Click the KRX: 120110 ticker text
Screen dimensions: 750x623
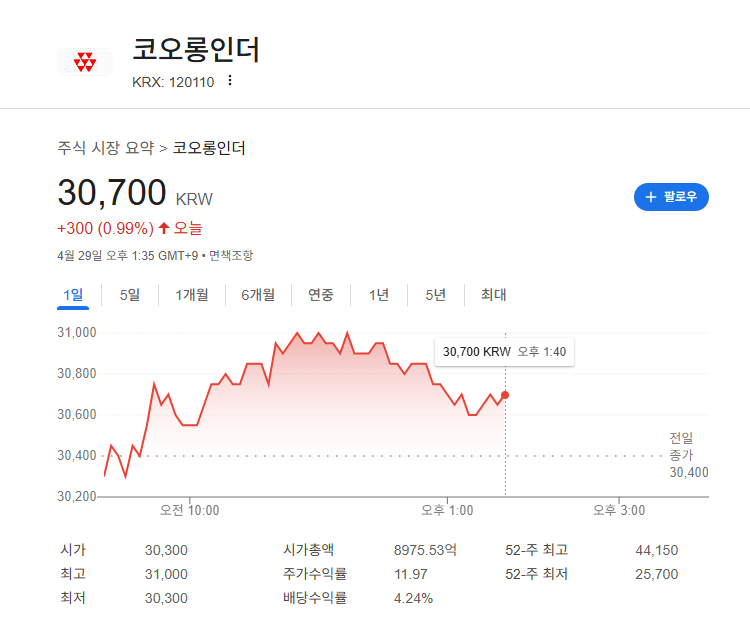tap(173, 82)
